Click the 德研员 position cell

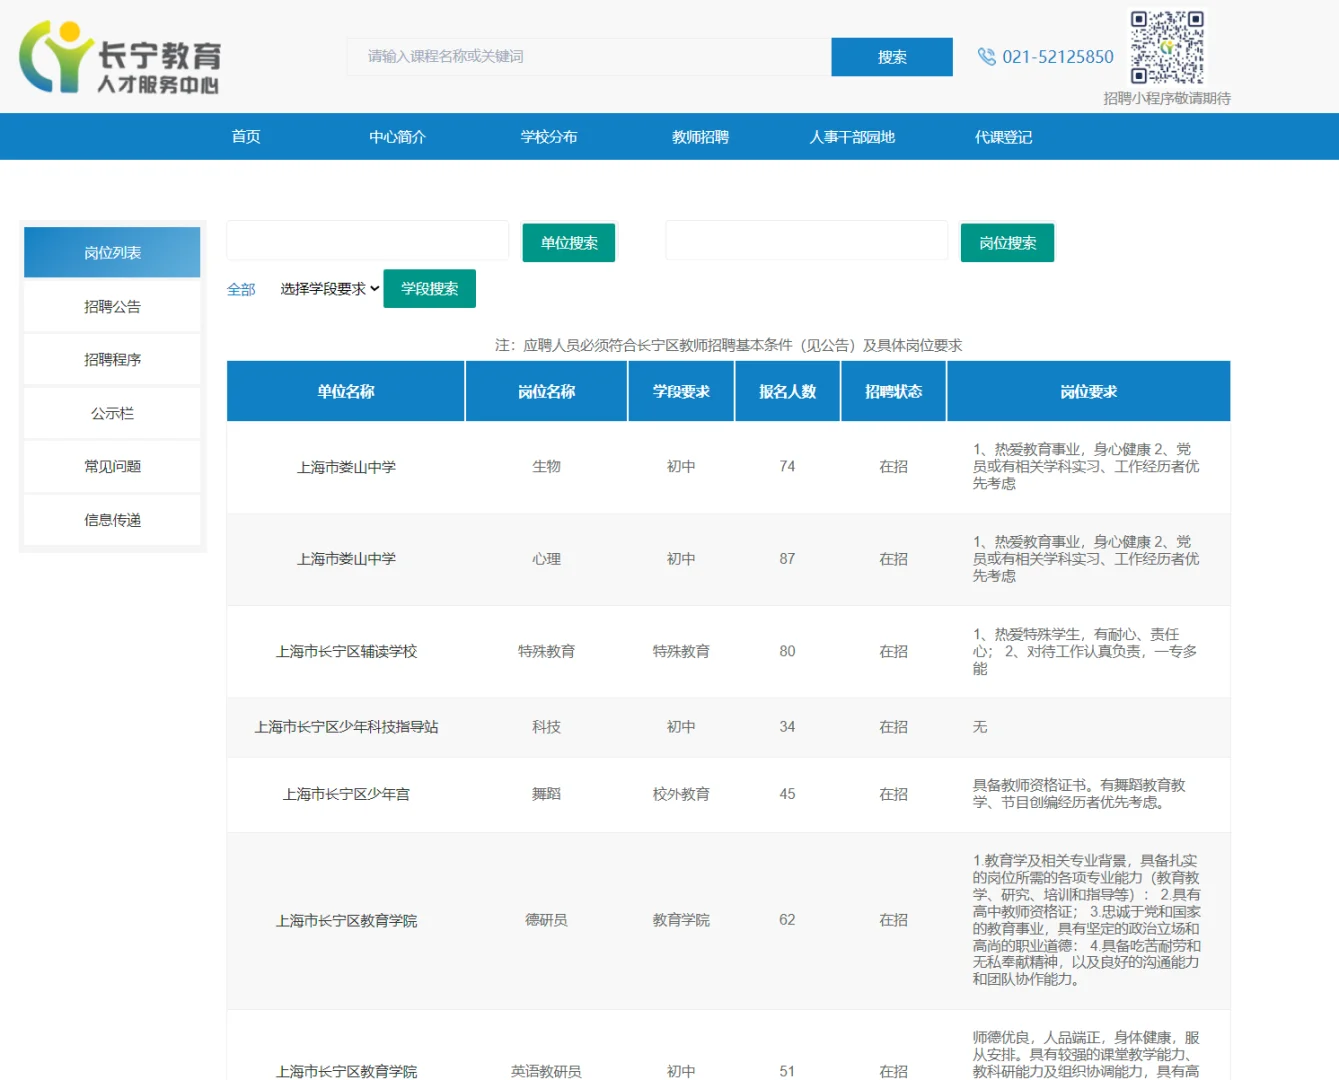click(x=546, y=920)
